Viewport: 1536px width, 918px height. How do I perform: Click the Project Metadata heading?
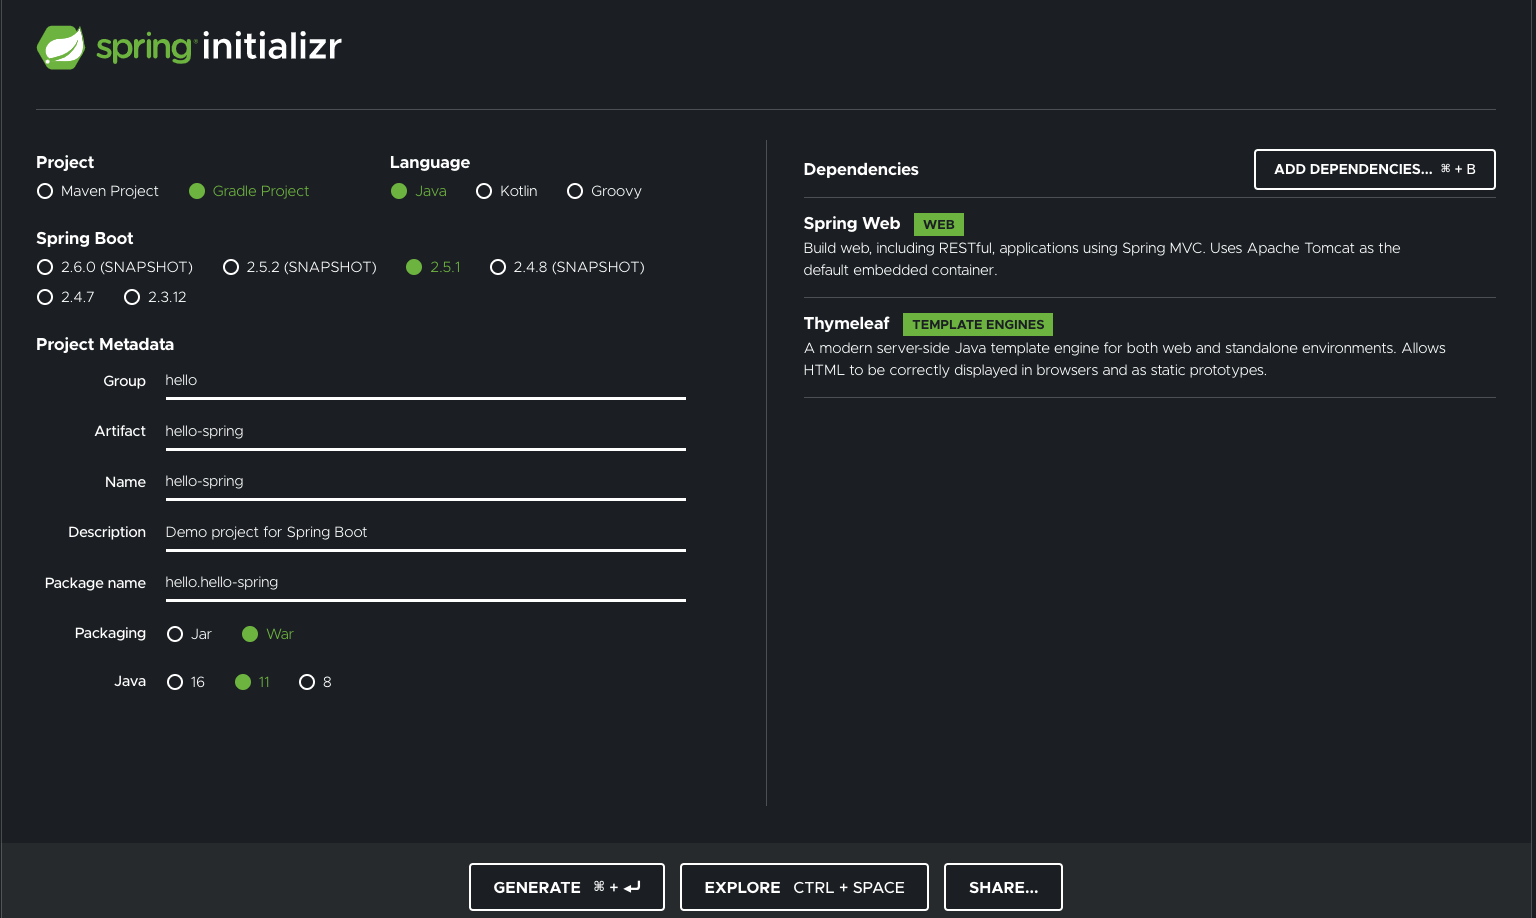(x=105, y=344)
